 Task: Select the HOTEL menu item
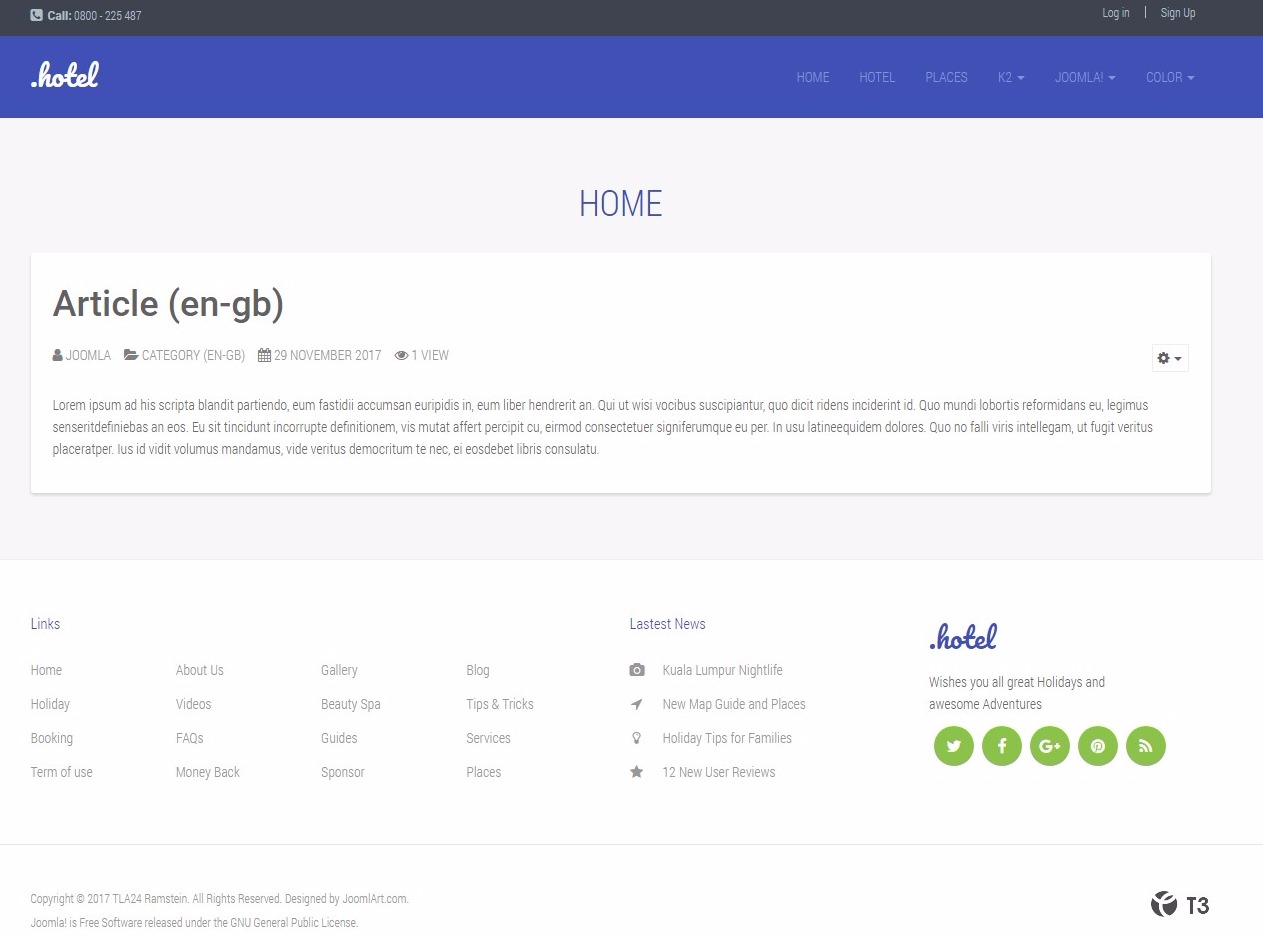(x=877, y=77)
